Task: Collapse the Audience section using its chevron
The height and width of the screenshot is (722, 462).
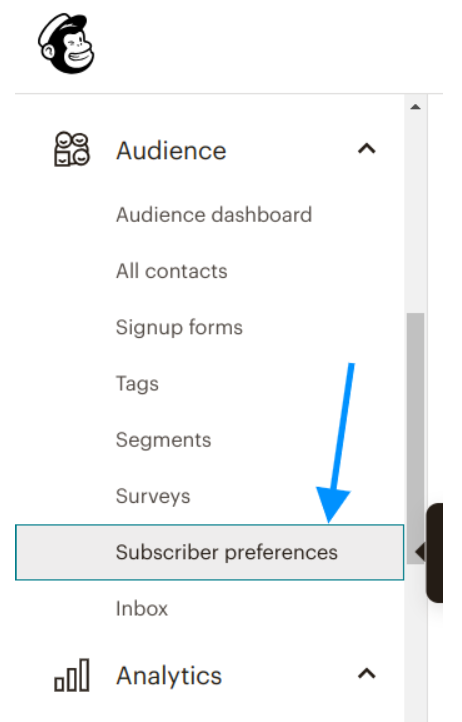Action: [x=367, y=149]
